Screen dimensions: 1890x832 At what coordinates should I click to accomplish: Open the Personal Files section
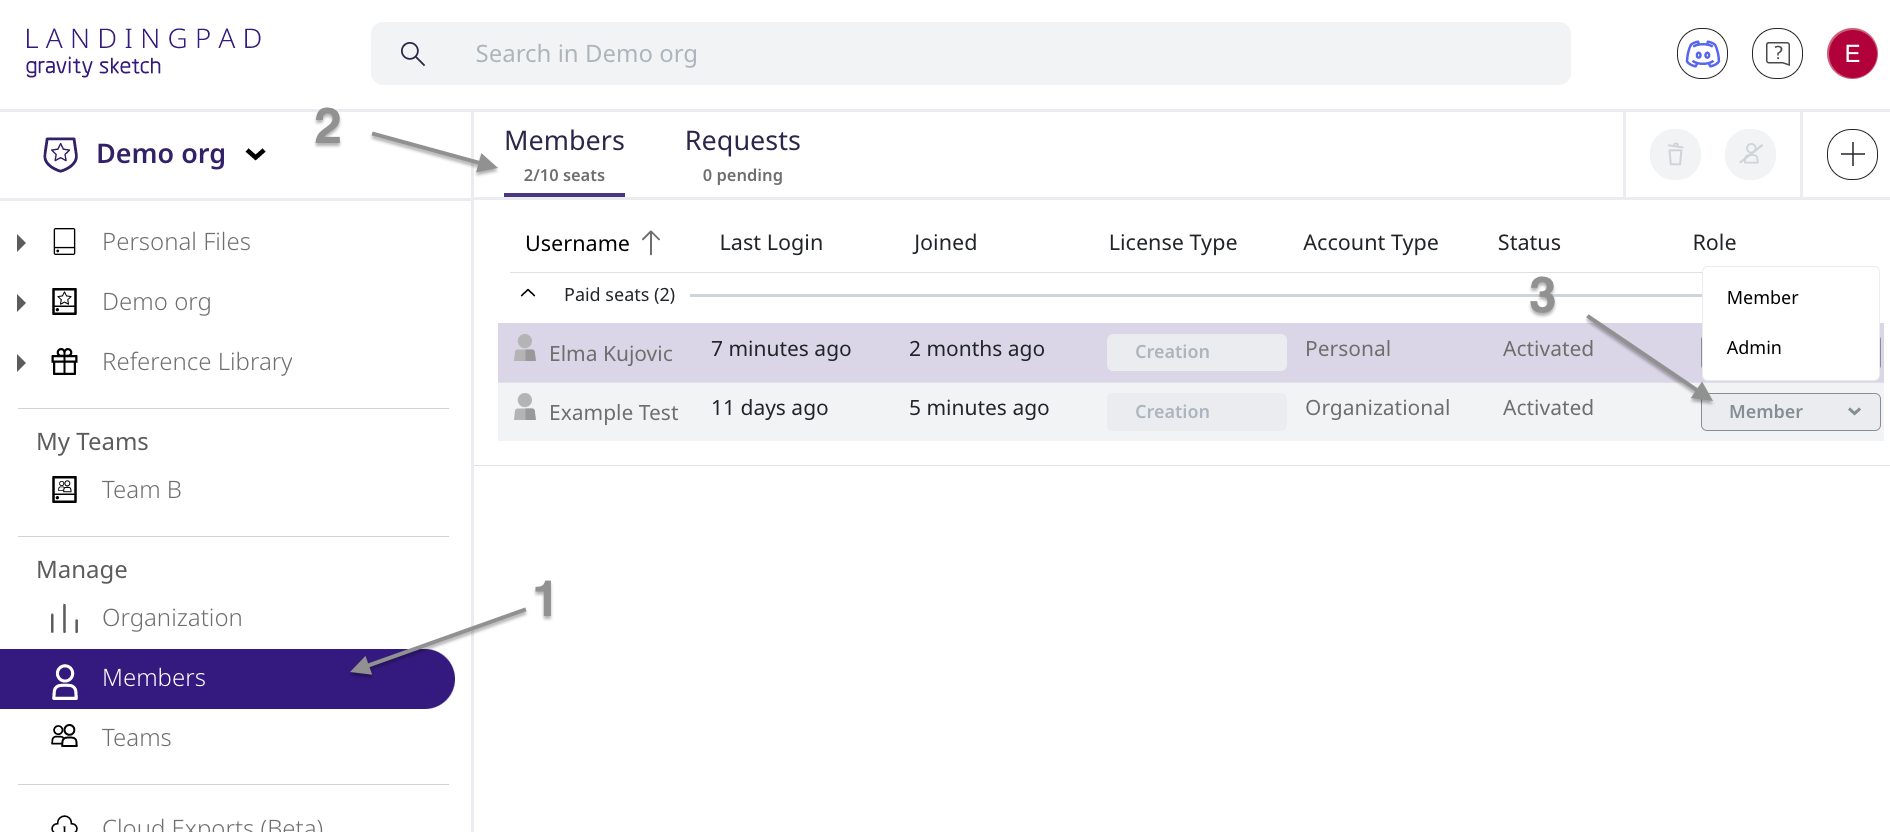point(176,242)
